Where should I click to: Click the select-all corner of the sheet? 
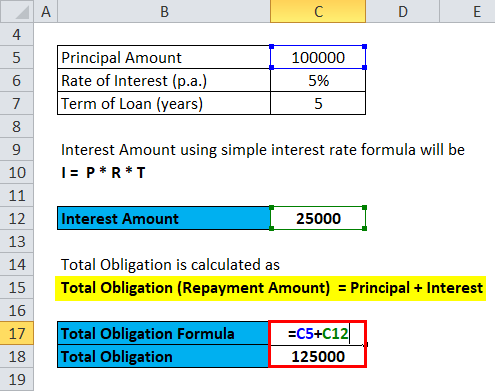(x=17, y=11)
